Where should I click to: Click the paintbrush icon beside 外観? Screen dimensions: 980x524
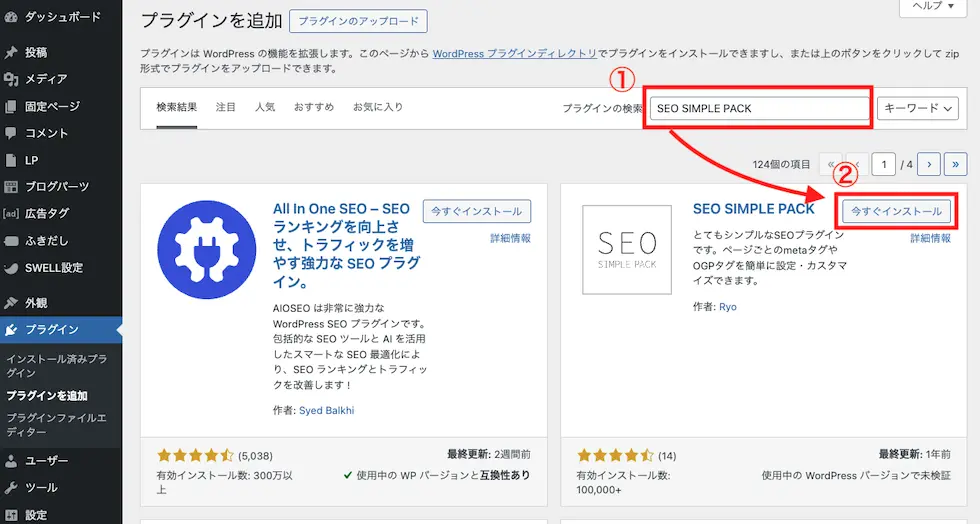[10, 303]
